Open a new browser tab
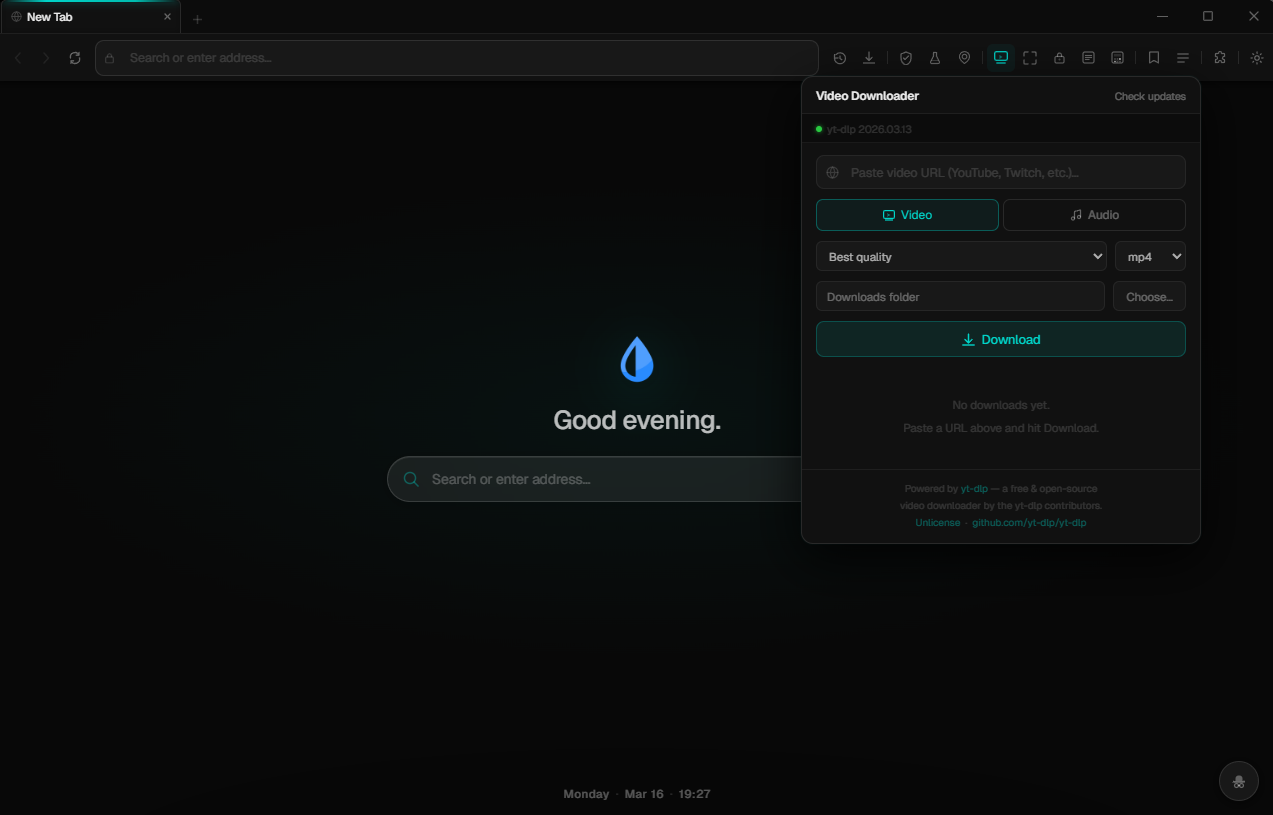Image resolution: width=1273 pixels, height=815 pixels. point(197,18)
